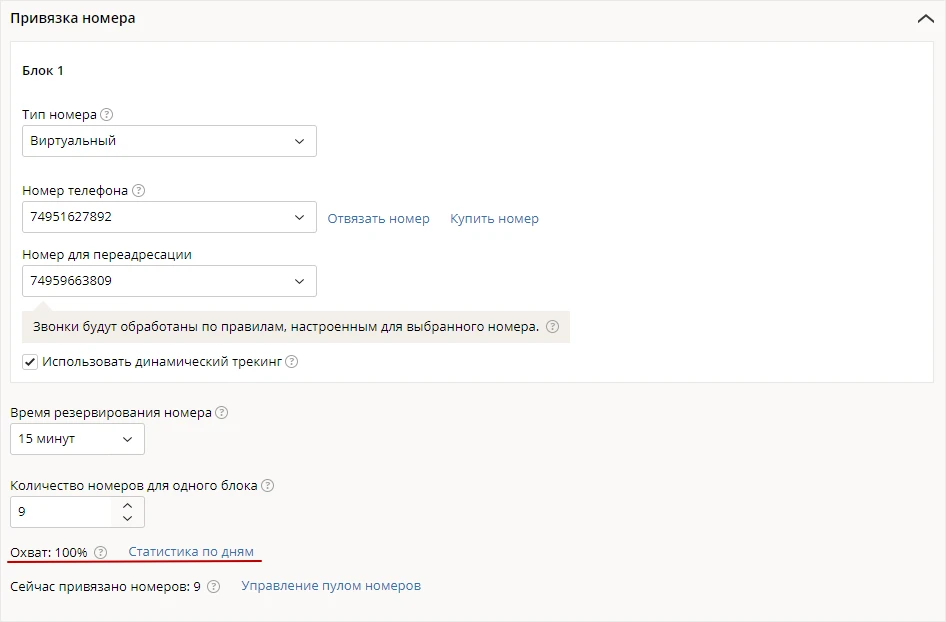This screenshot has height=622, width=946.
Task: Decrease number count with down stepper arrow
Action: pyautogui.click(x=127, y=518)
